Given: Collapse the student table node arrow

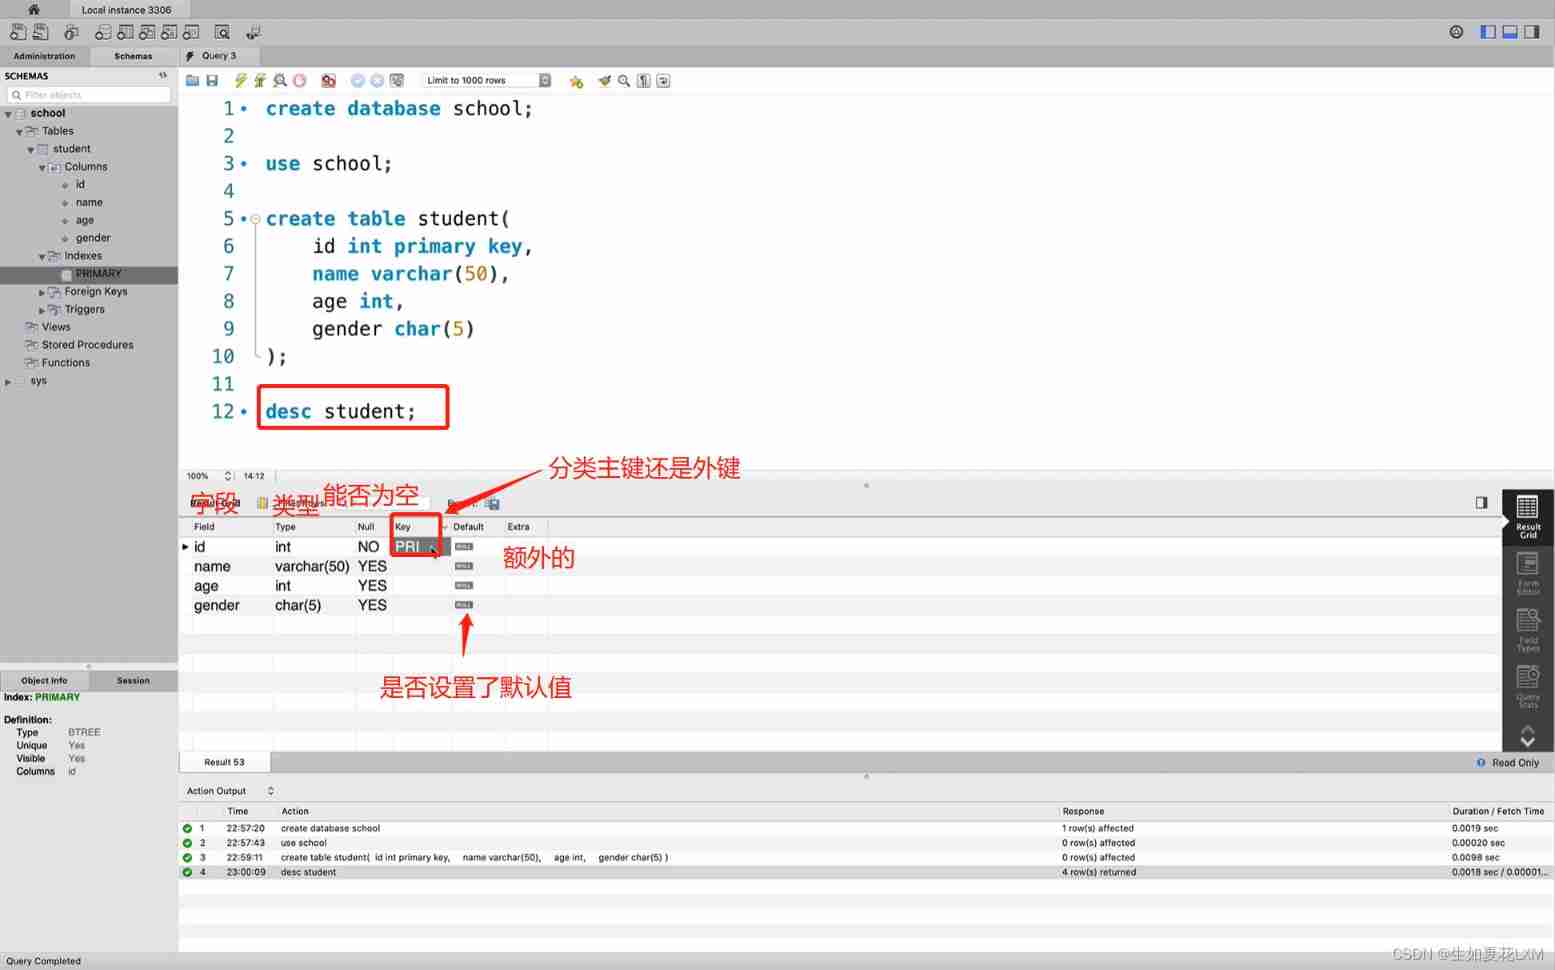Looking at the screenshot, I should 31,150.
